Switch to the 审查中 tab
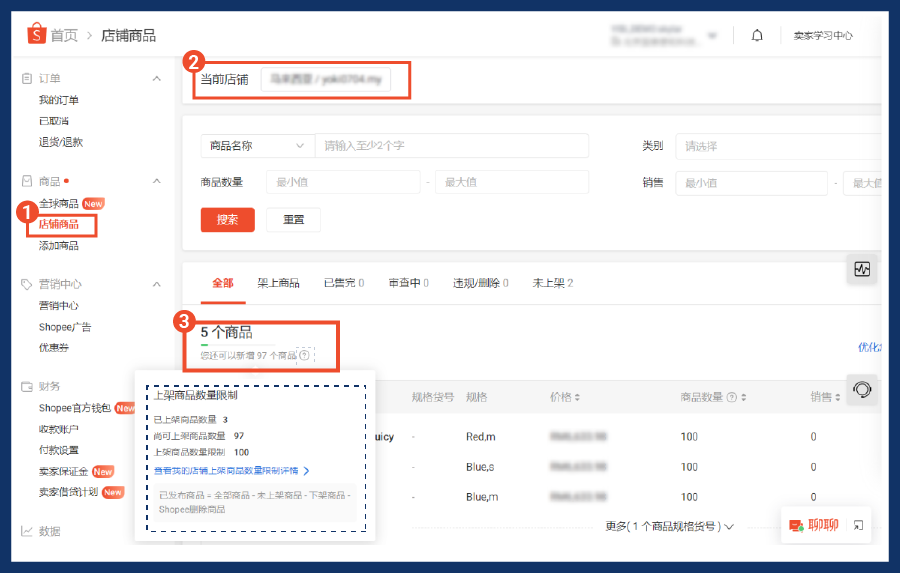The width and height of the screenshot is (900, 573). (x=409, y=282)
